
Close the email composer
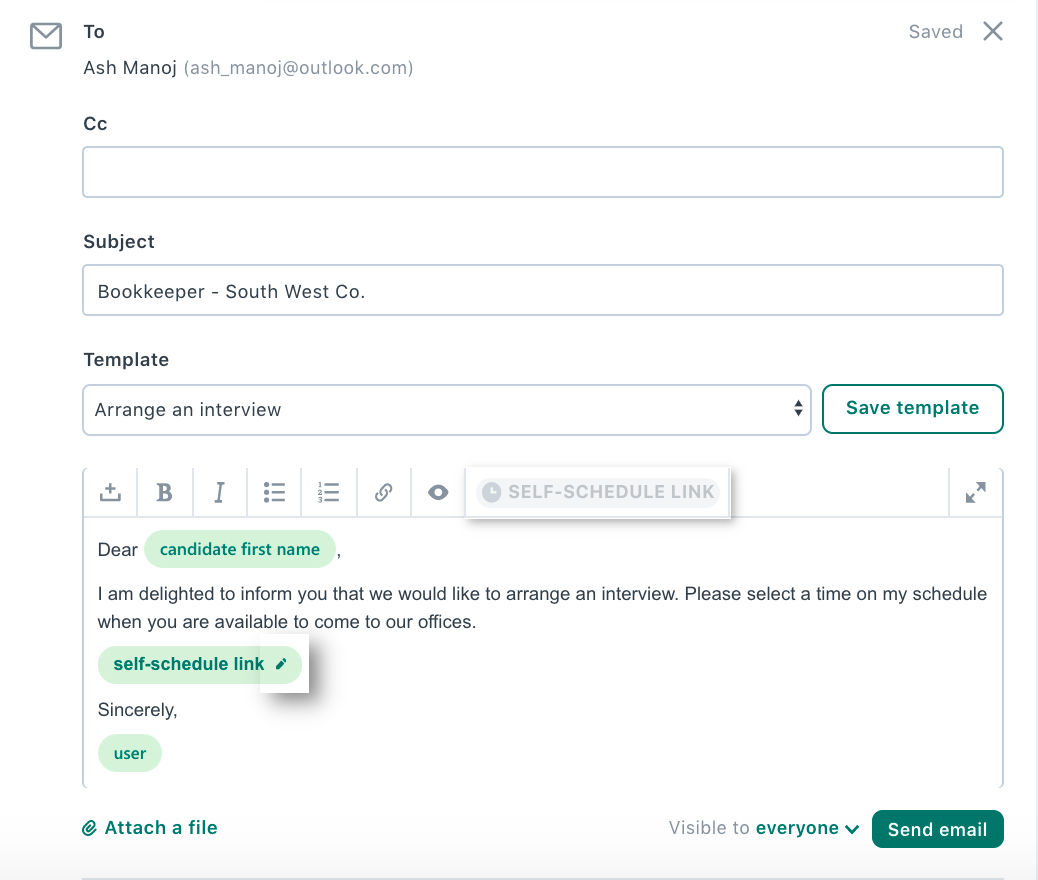[x=992, y=31]
